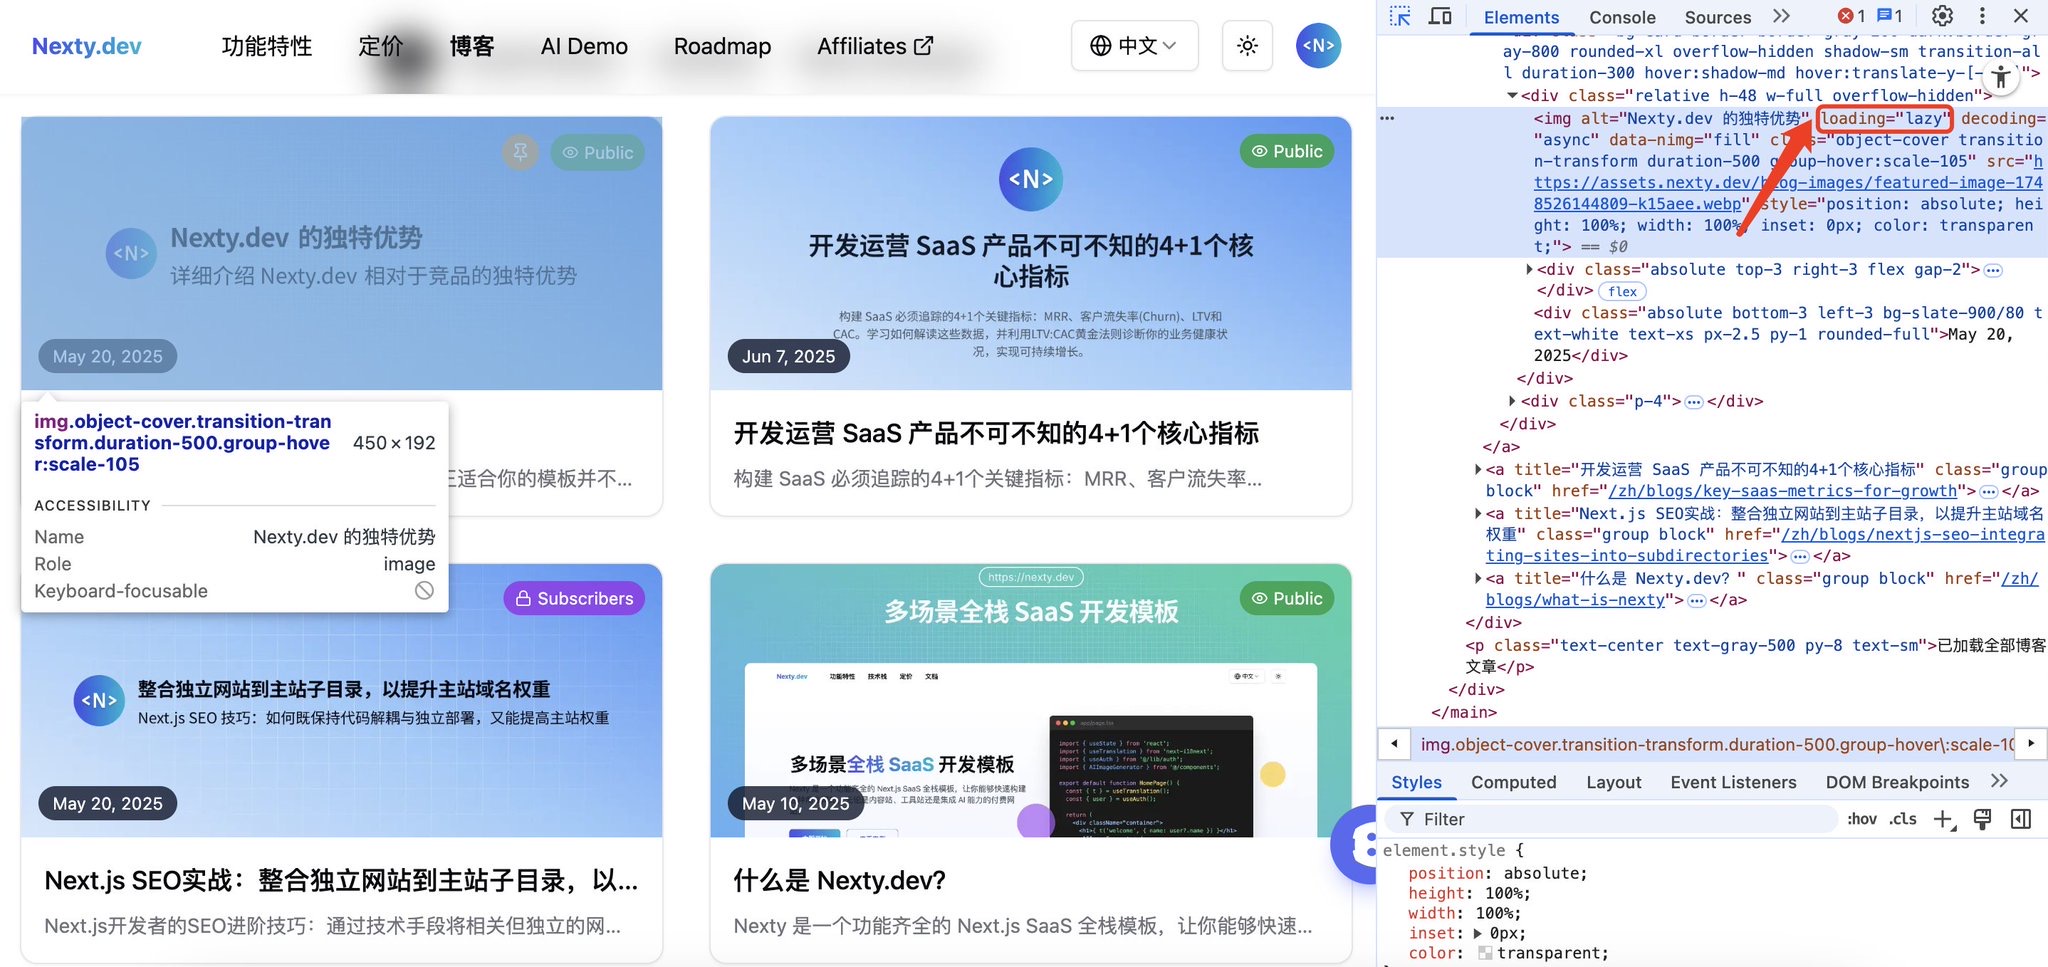Select the Elements tab

pos(1521,17)
